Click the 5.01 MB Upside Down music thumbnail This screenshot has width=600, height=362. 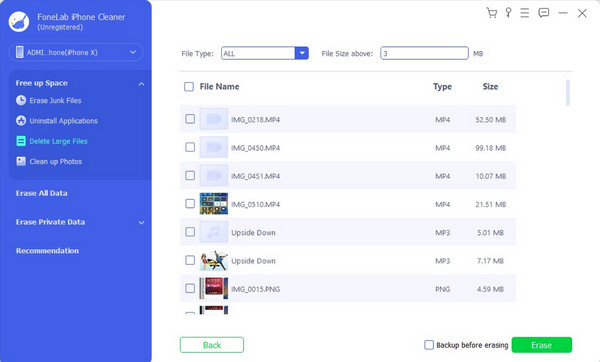click(214, 232)
